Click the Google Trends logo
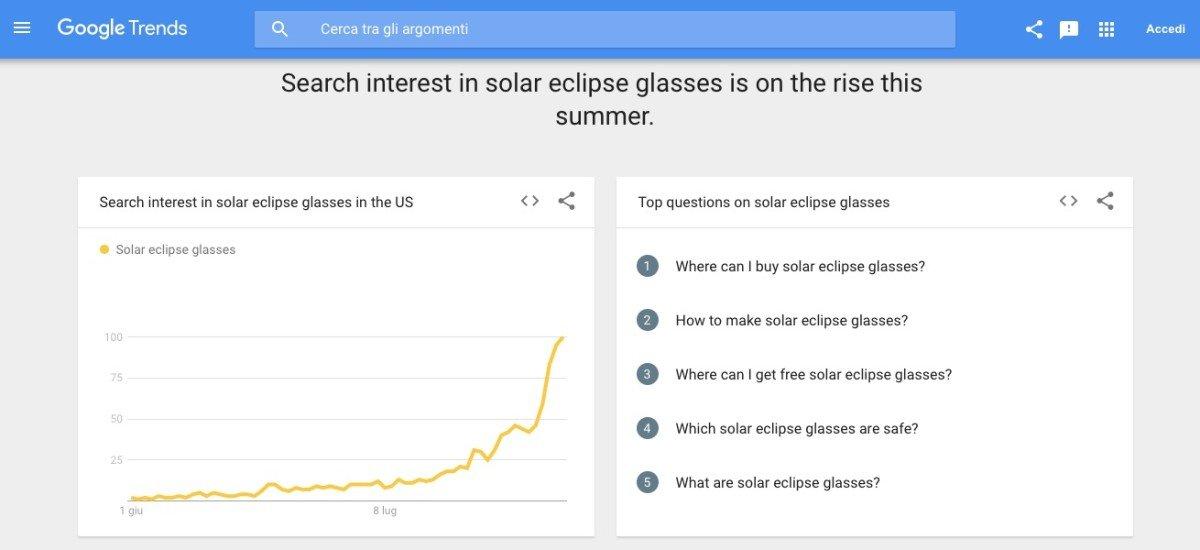The width and height of the screenshot is (1200, 550). coord(122,28)
